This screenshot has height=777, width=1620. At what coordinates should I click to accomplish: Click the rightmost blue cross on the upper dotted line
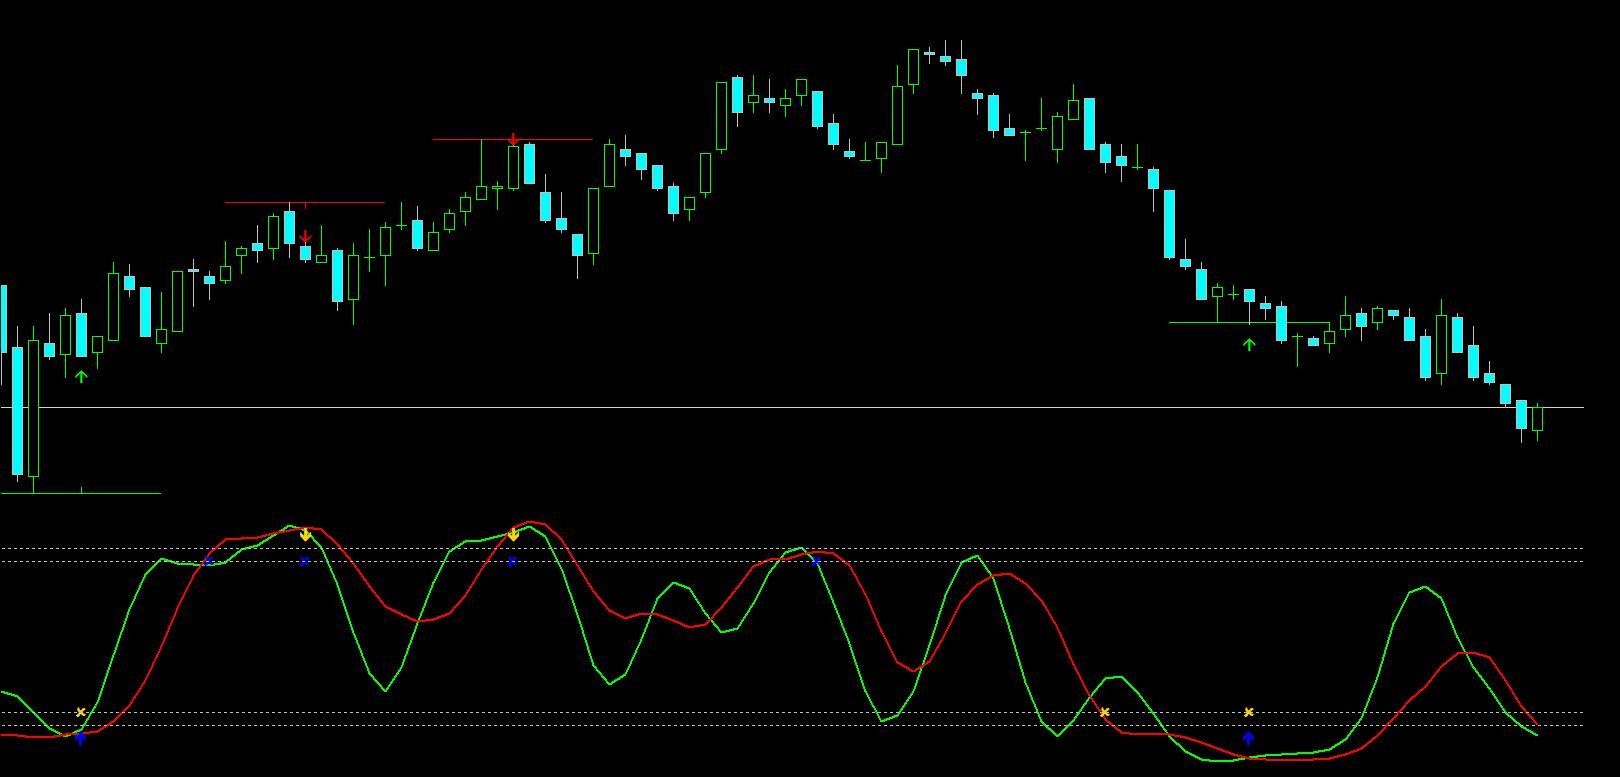(816, 562)
